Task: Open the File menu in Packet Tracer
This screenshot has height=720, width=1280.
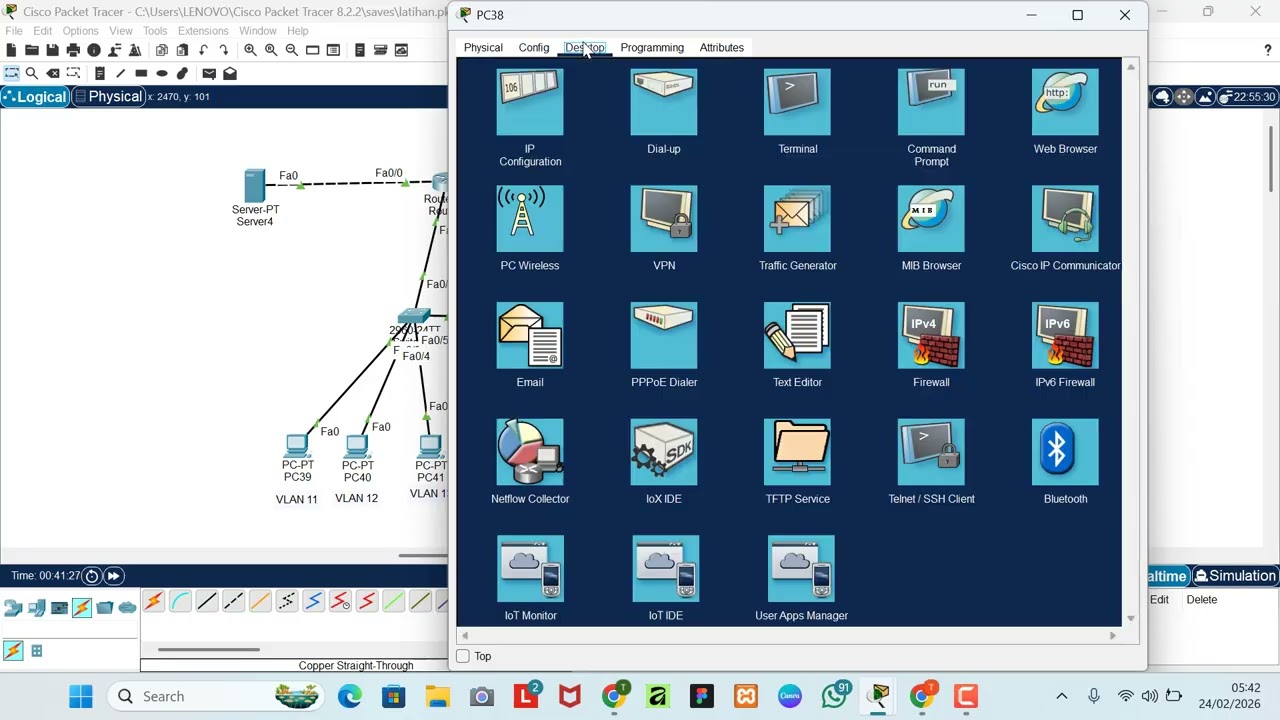Action: 14,31
